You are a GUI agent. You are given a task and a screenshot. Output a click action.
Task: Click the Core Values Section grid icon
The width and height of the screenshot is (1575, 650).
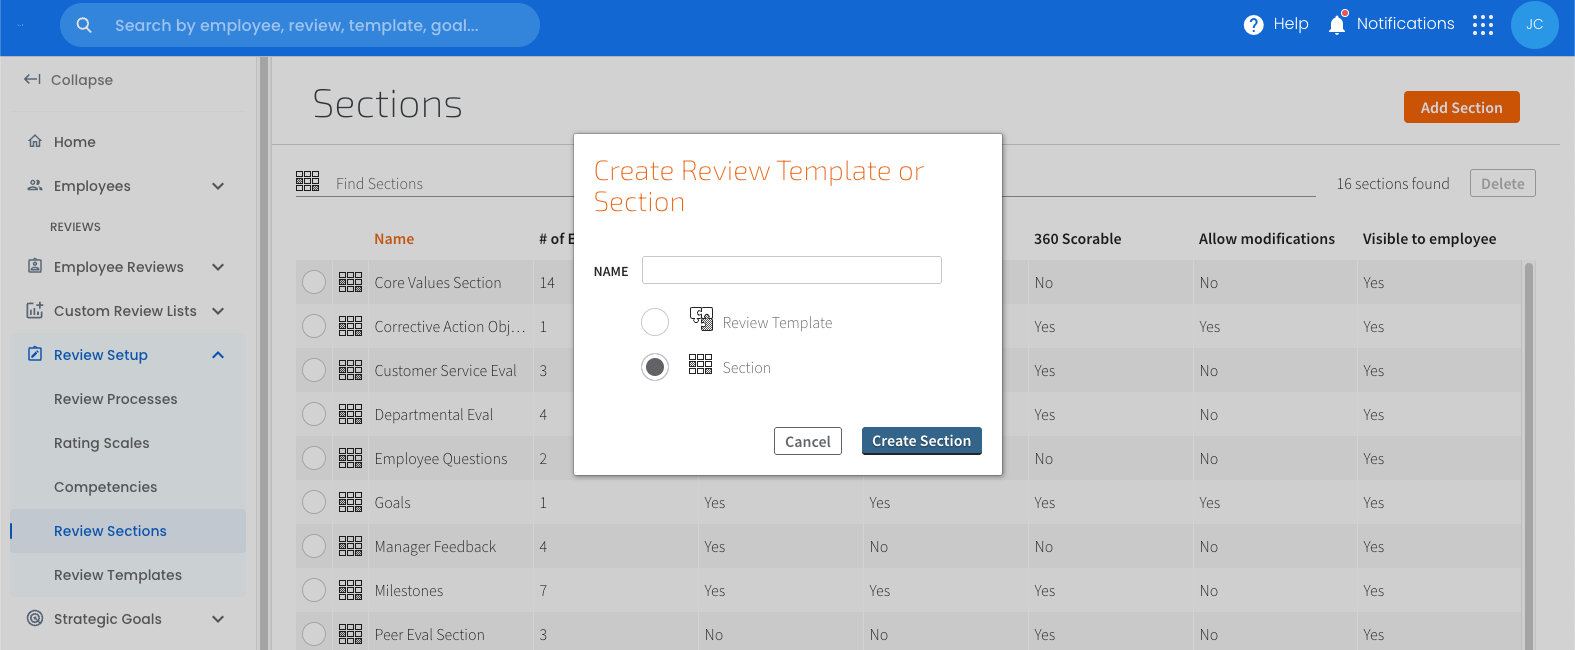pos(350,282)
